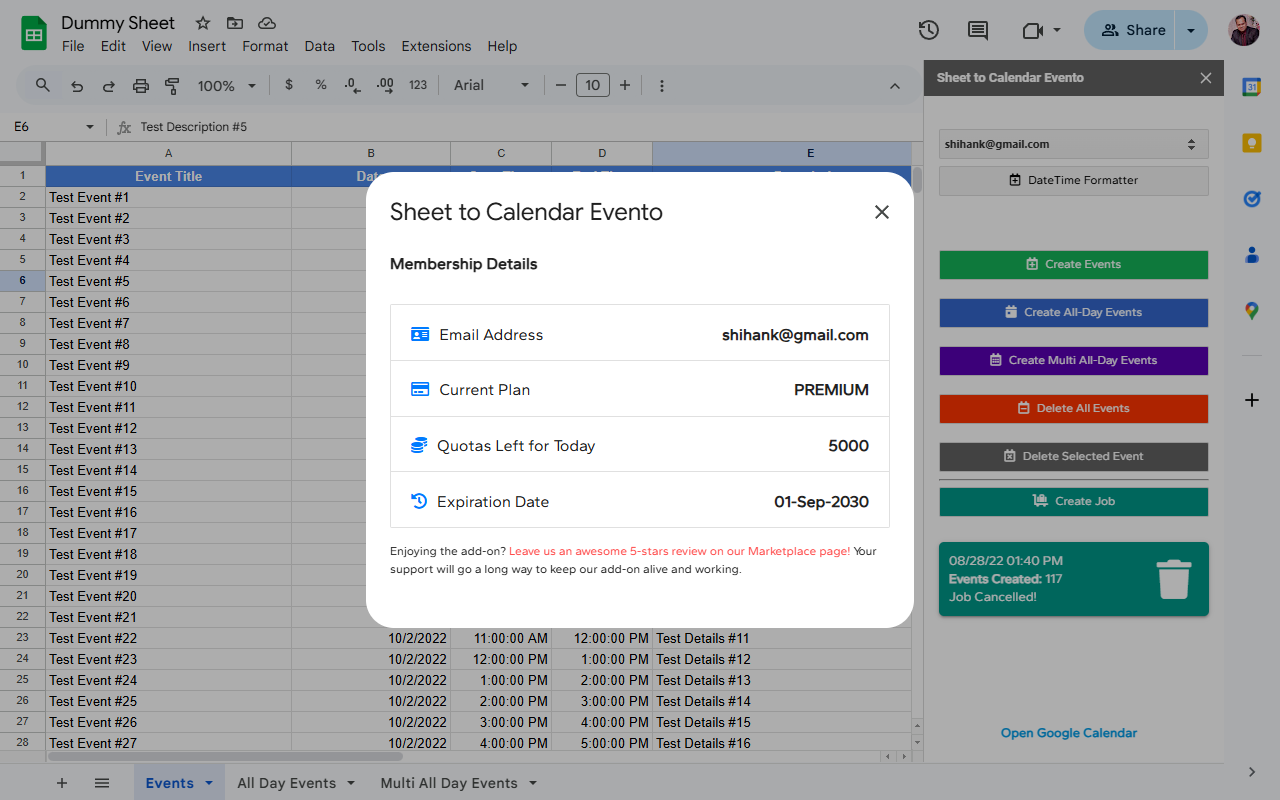Close the Membership Details dialog
The image size is (1280, 800).
click(x=881, y=212)
